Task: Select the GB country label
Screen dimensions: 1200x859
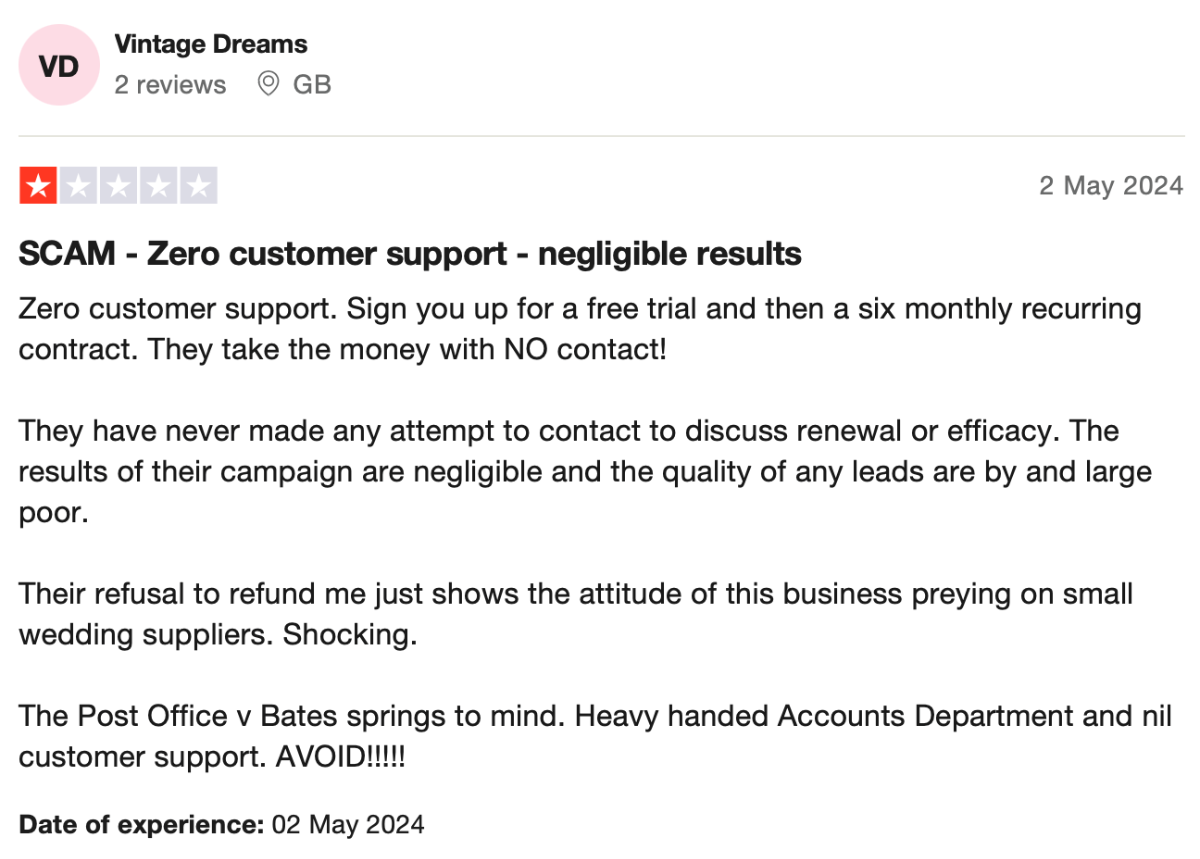Action: pyautogui.click(x=312, y=85)
